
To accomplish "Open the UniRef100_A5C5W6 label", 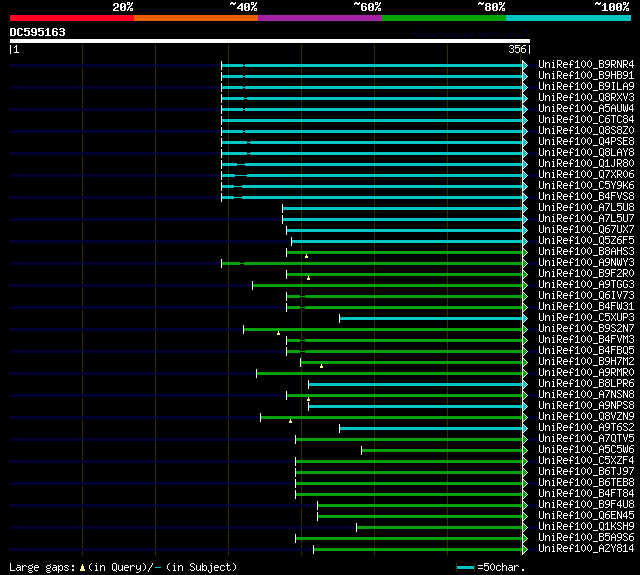I will click(x=586, y=450).
